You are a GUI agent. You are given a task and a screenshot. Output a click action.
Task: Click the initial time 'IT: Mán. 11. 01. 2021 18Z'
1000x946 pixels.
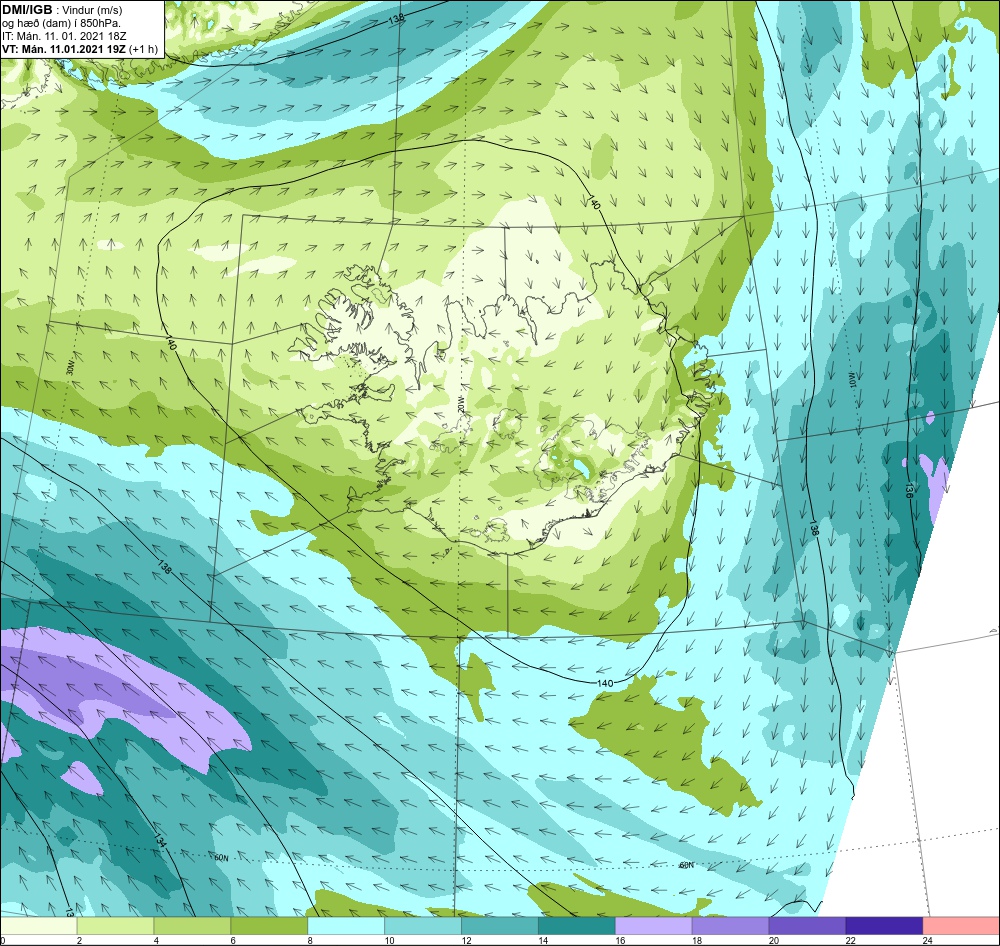(x=64, y=36)
